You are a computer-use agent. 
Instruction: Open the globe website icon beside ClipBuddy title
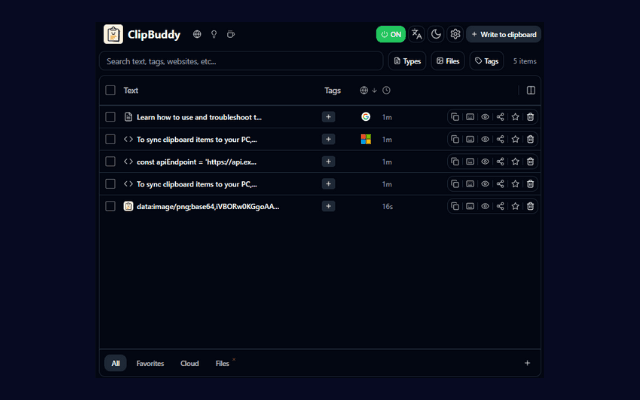[x=197, y=34]
